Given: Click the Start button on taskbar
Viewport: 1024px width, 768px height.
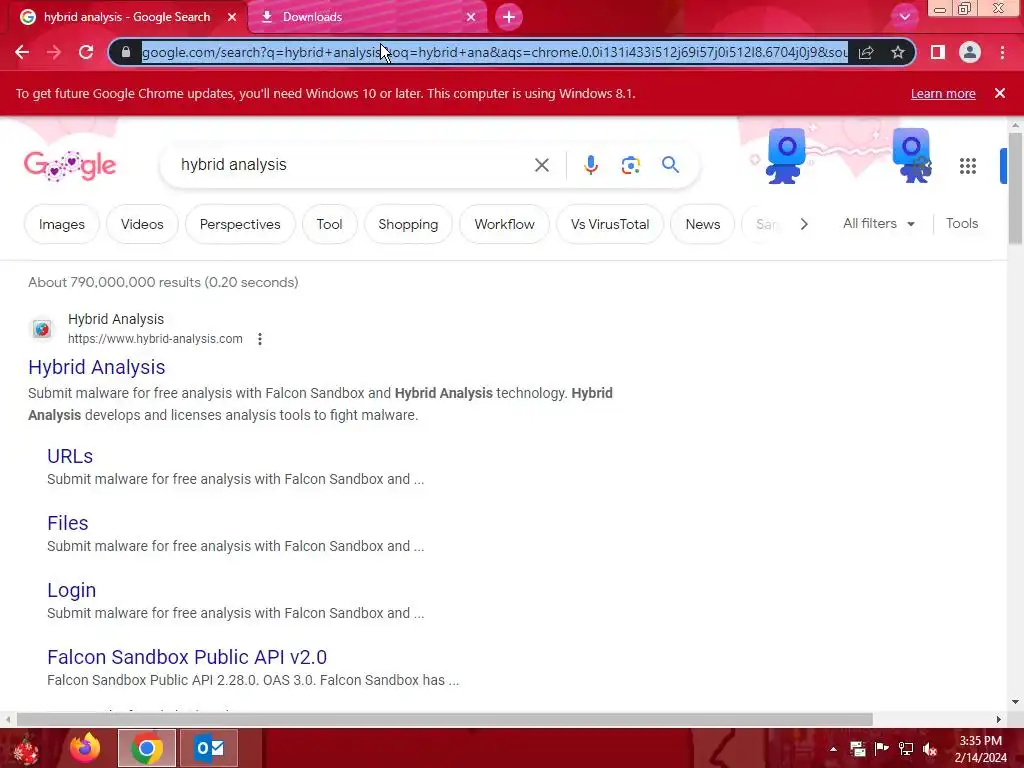Looking at the screenshot, I should pos(26,748).
